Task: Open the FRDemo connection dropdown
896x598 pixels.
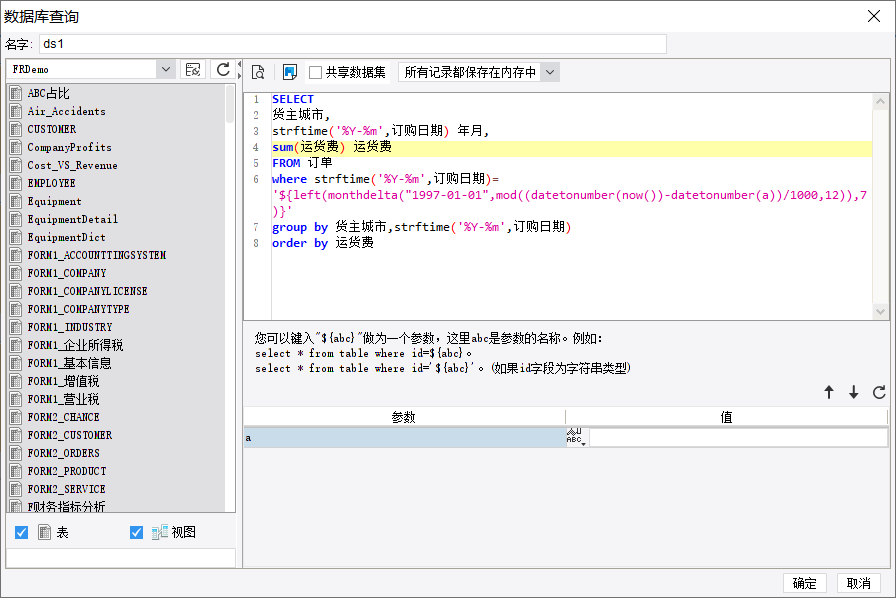Action: pos(166,69)
